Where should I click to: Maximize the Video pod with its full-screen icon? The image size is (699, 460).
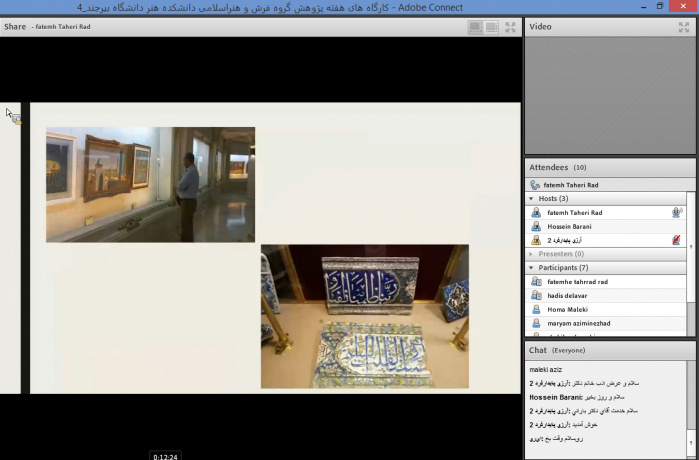click(684, 27)
